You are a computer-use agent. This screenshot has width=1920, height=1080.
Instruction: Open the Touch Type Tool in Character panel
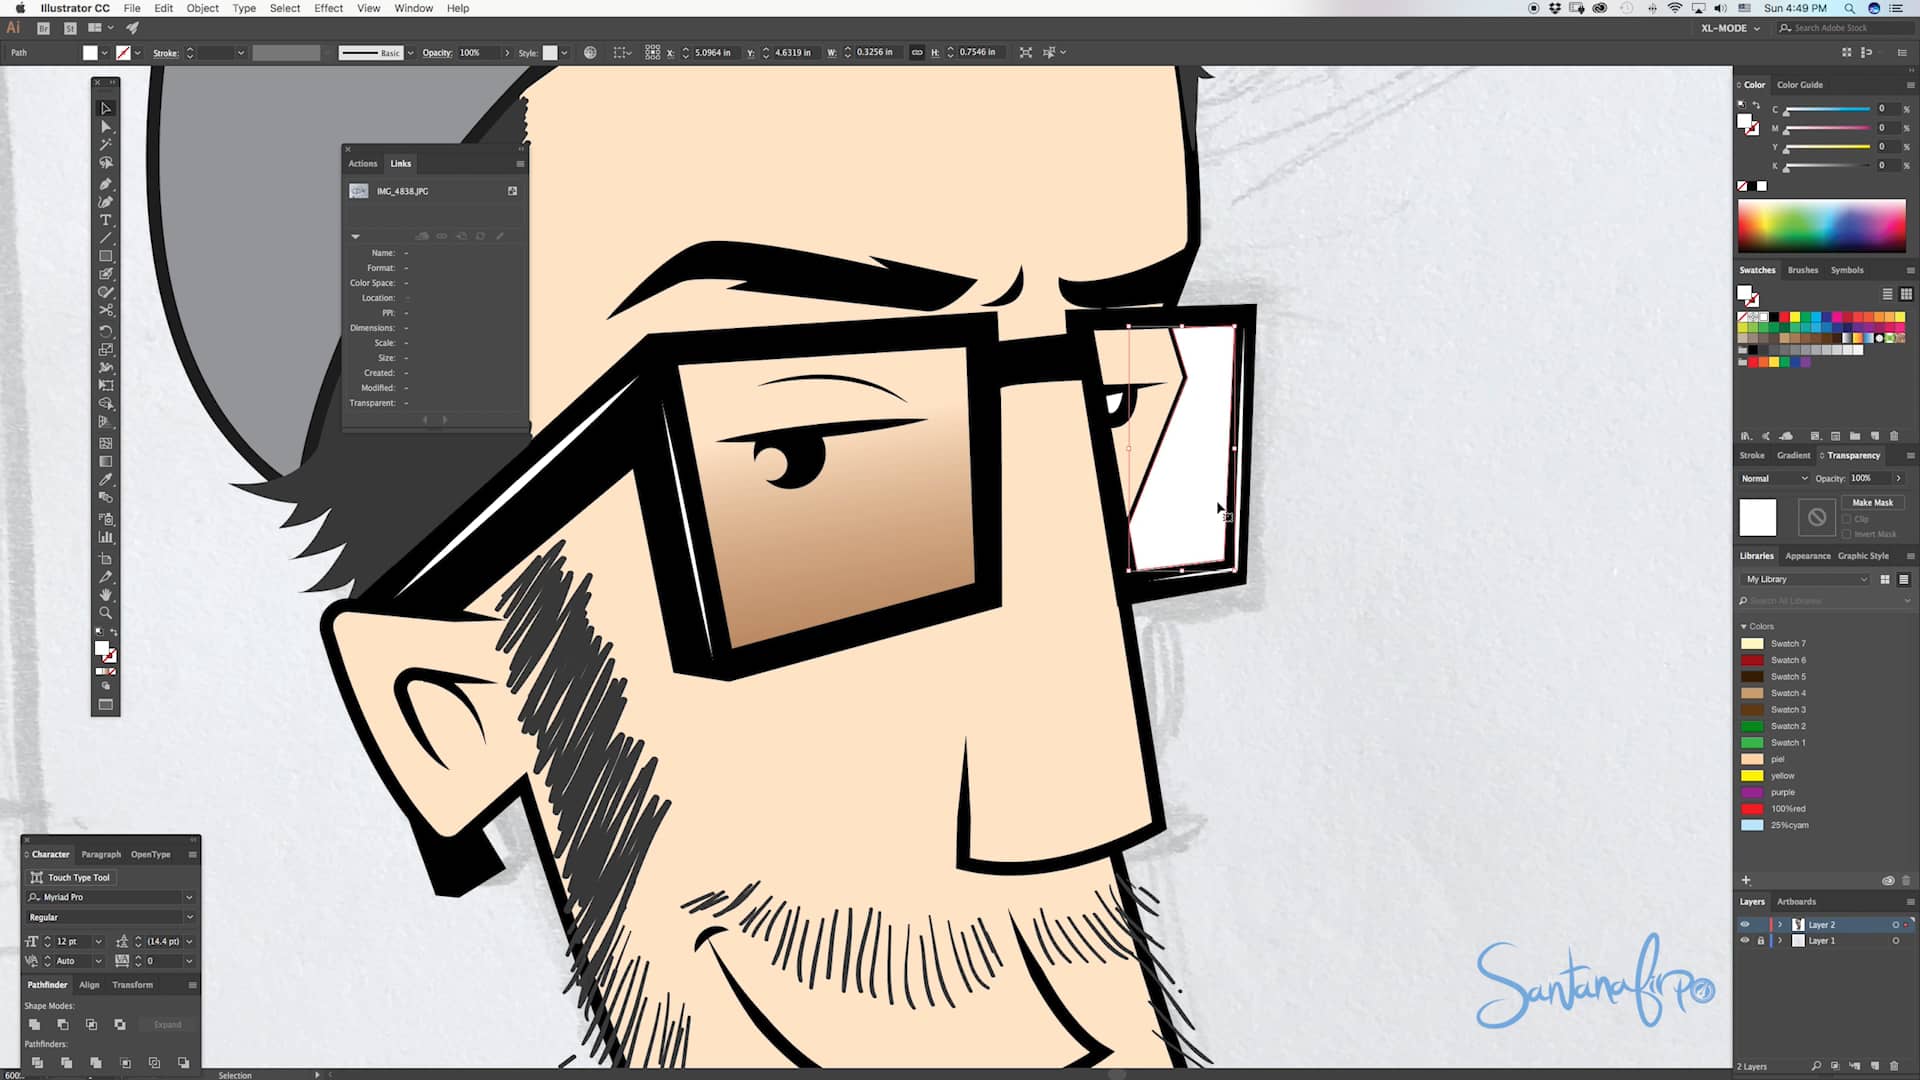click(72, 877)
